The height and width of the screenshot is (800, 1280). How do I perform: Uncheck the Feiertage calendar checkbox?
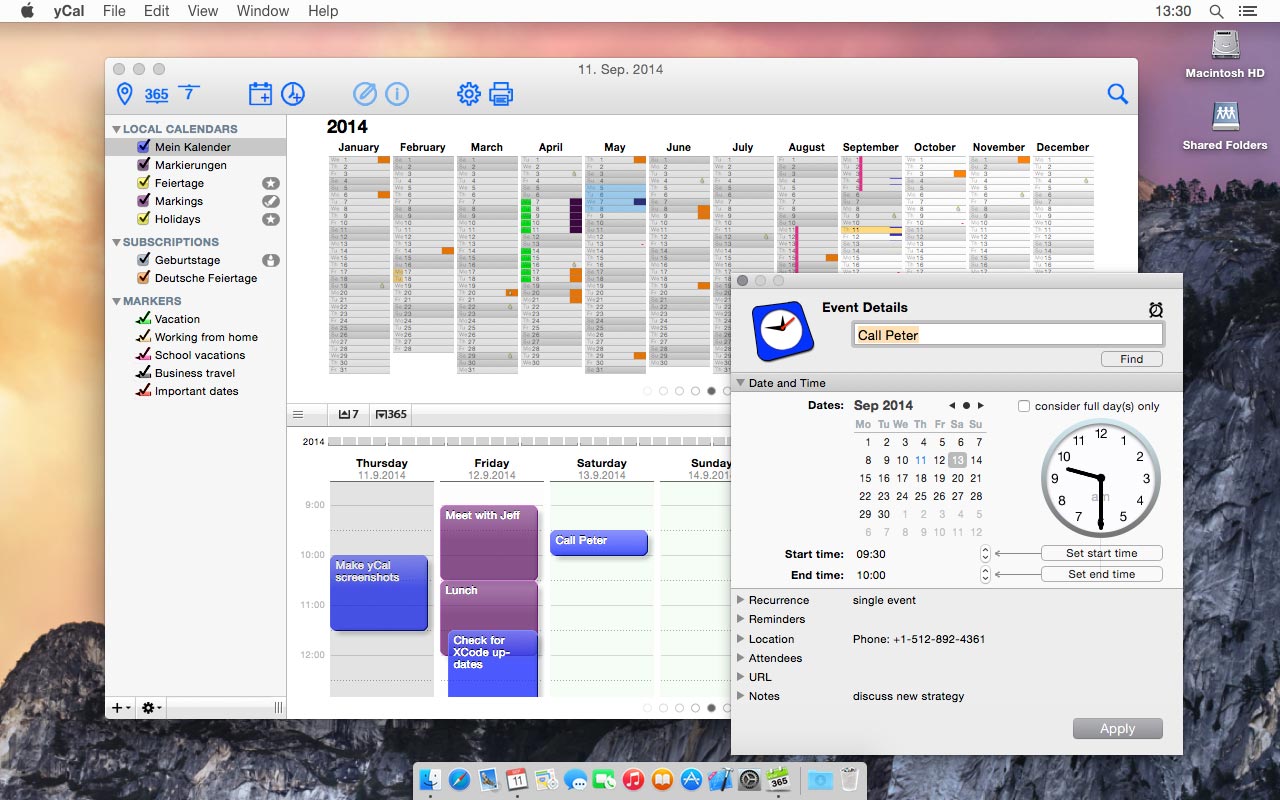coord(144,183)
